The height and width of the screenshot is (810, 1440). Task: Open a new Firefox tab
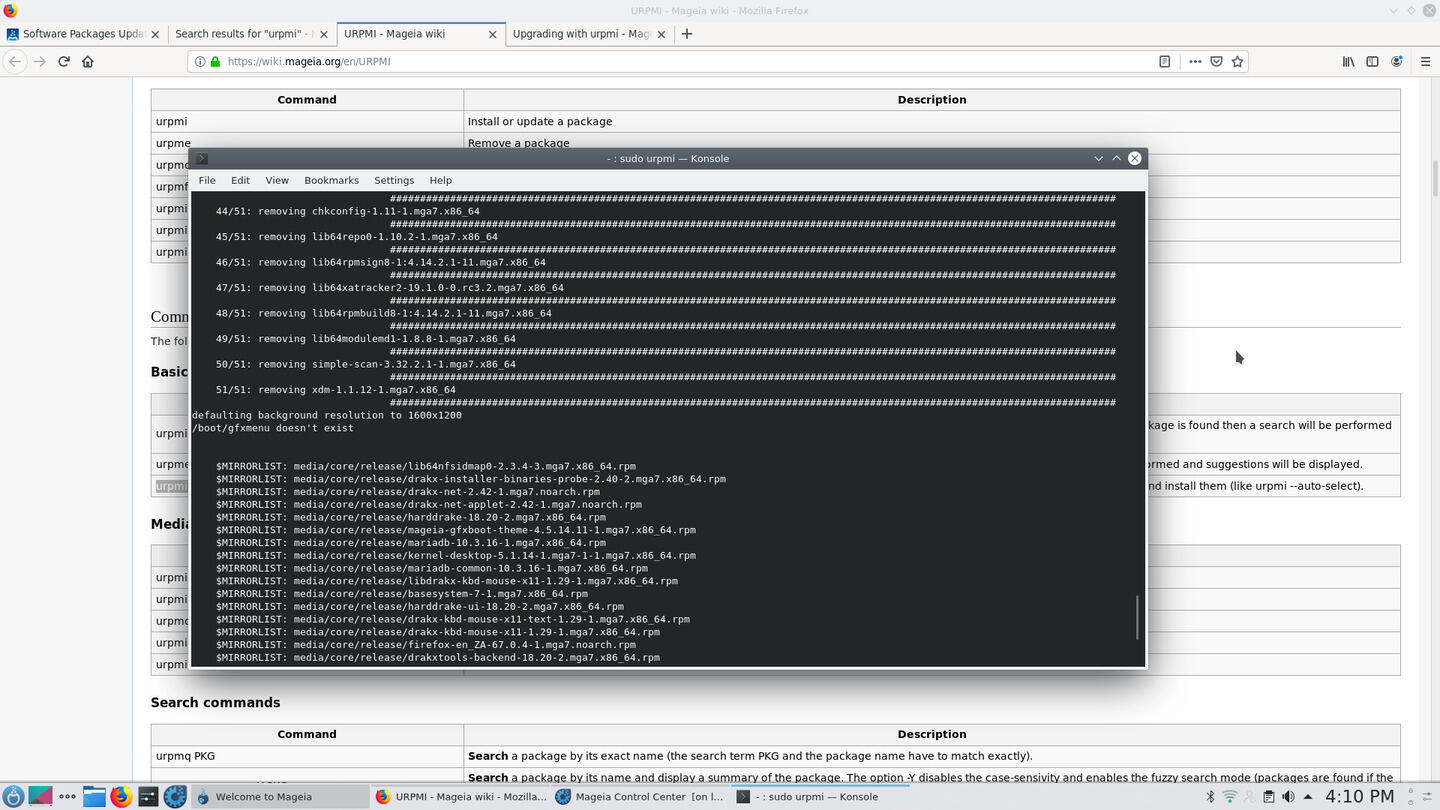tap(686, 33)
